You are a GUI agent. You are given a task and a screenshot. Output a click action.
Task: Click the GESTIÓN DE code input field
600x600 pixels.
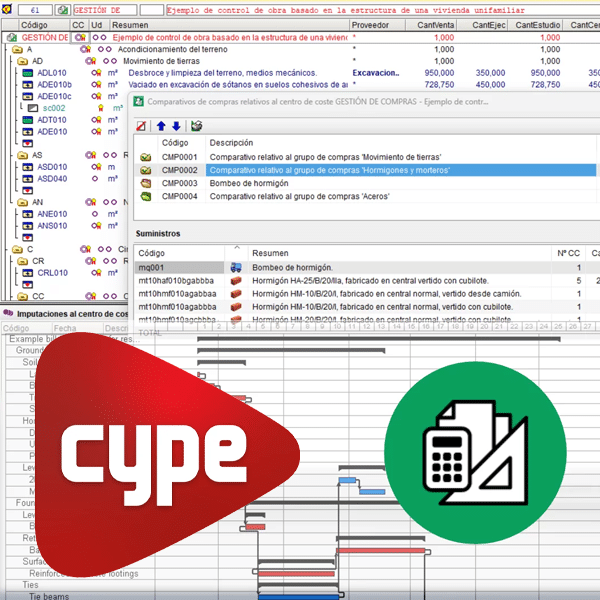coord(105,10)
